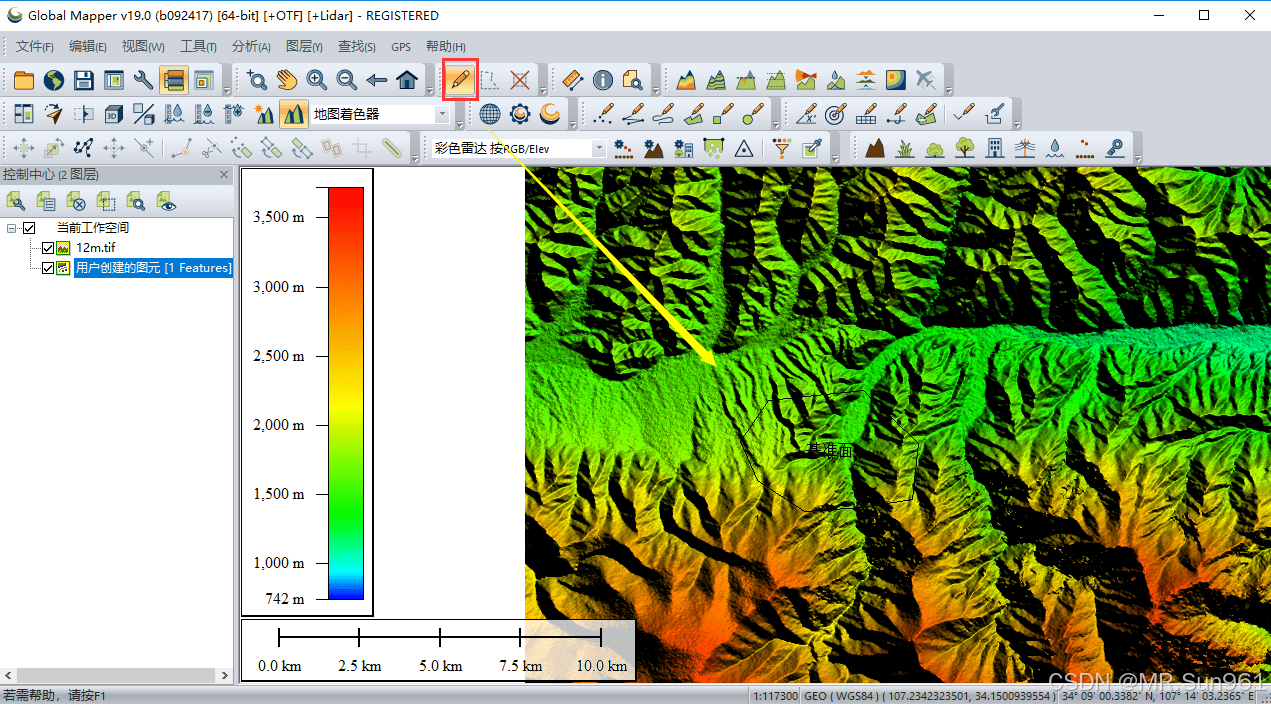Click the 基准面 polygon label on map
Image resolution: width=1271 pixels, height=704 pixels.
[830, 451]
